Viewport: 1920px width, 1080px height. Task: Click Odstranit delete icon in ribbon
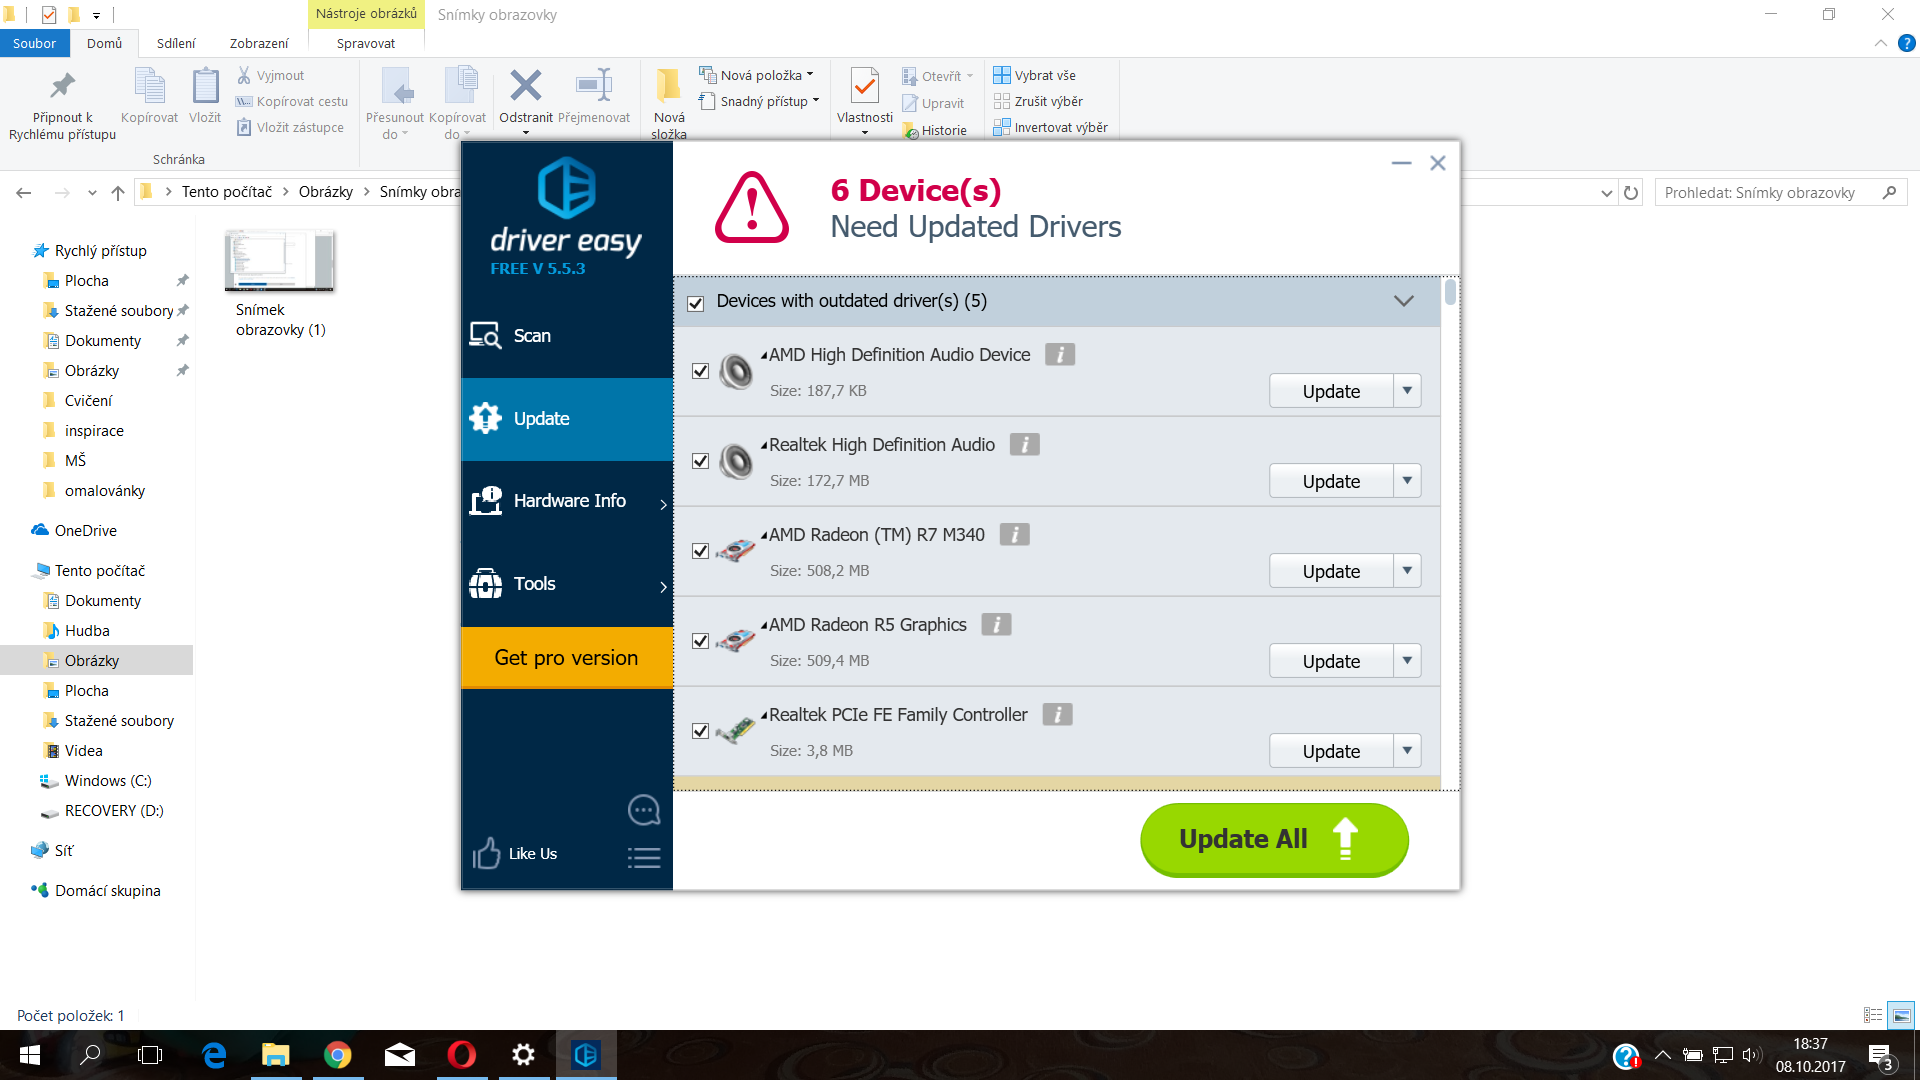click(x=525, y=87)
